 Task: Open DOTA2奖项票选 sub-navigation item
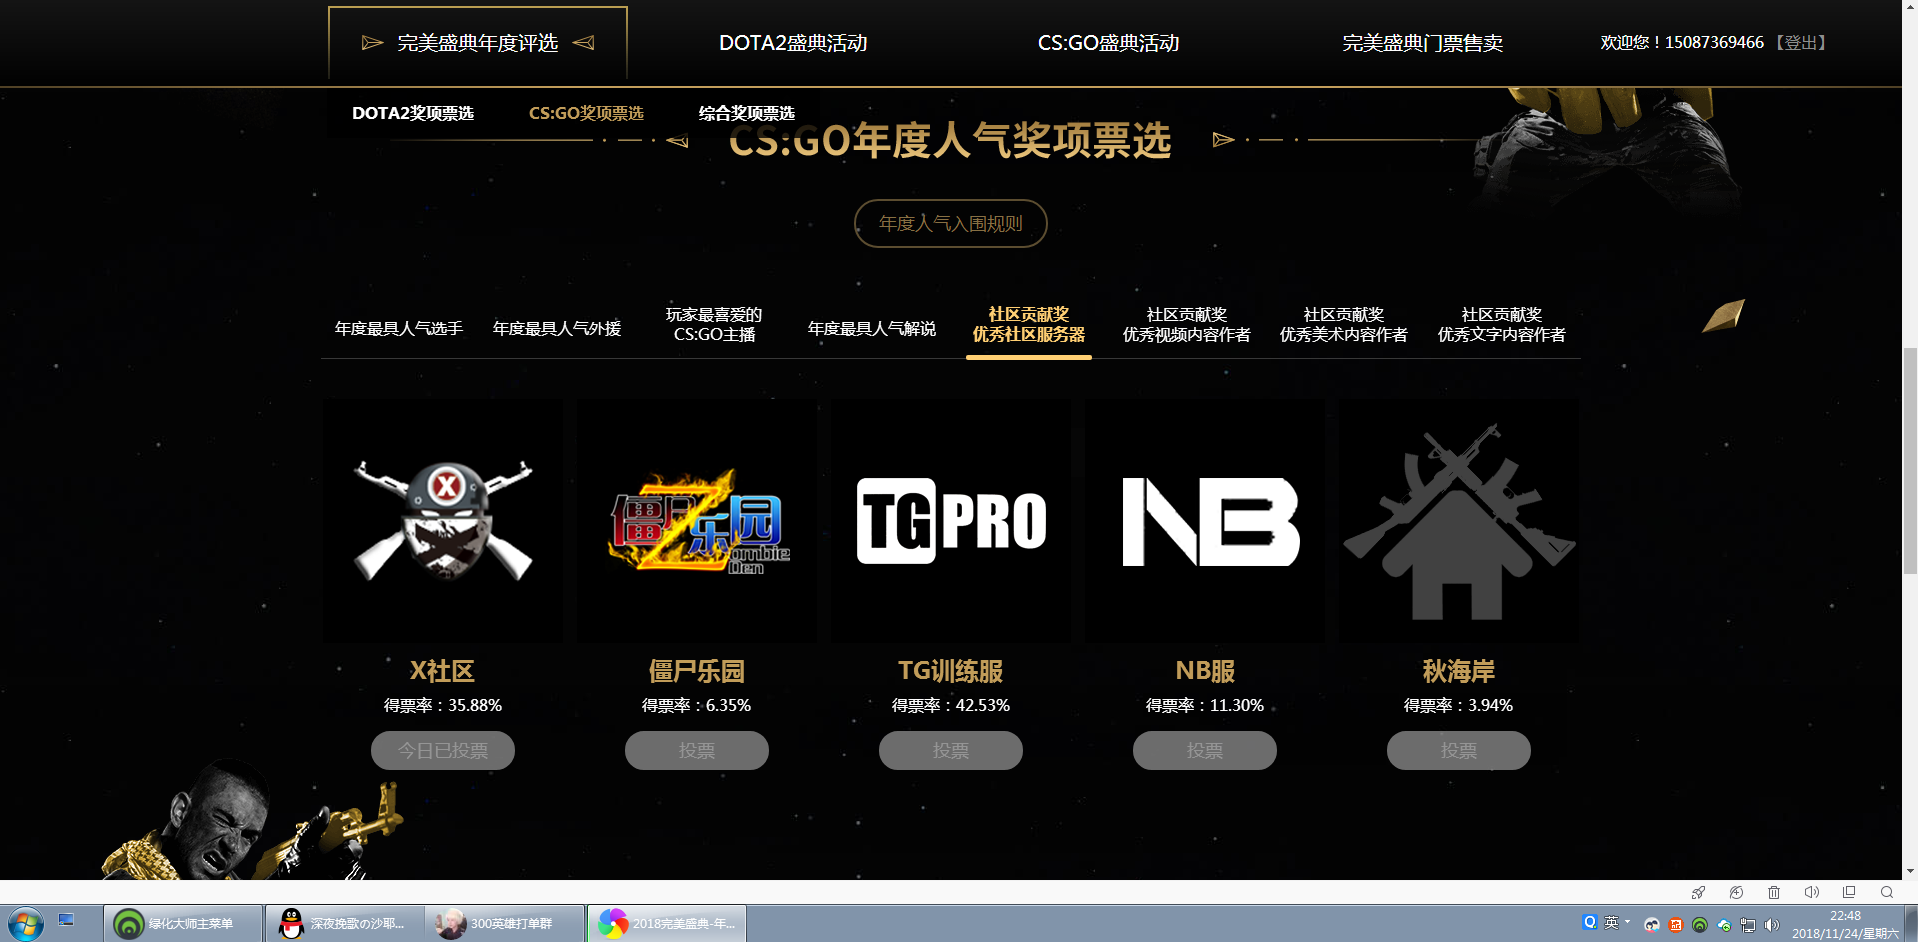click(x=413, y=113)
